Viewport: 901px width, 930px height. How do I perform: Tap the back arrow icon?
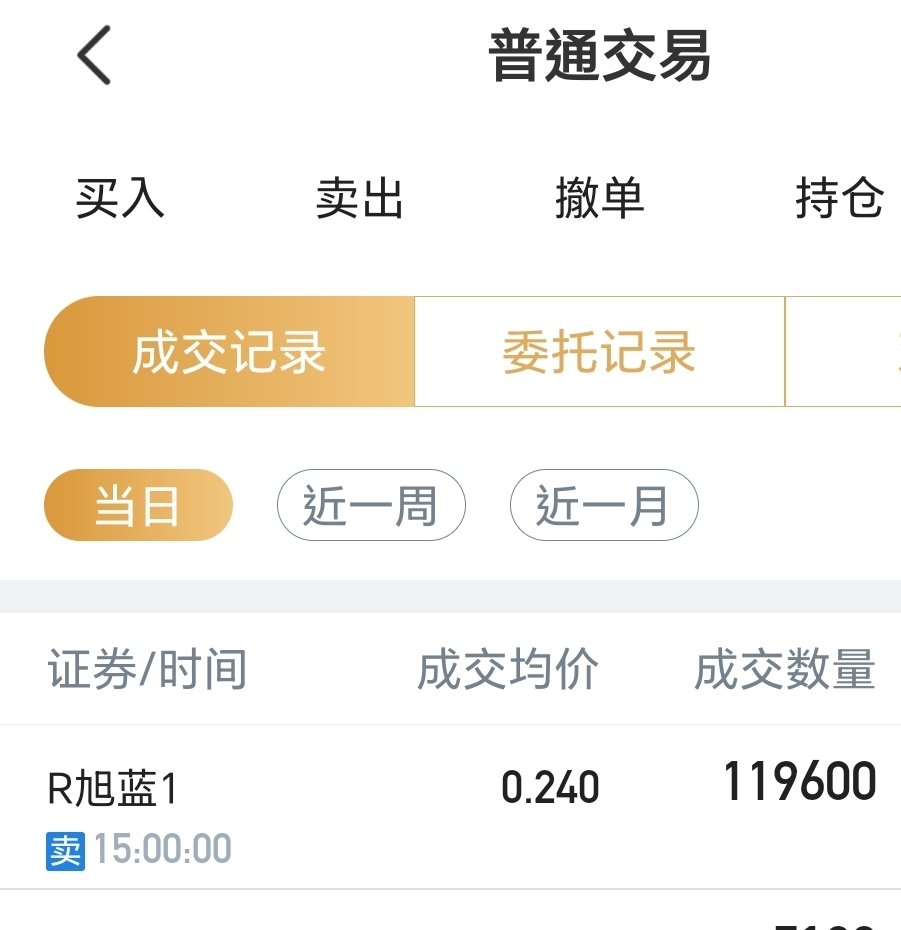pos(94,55)
